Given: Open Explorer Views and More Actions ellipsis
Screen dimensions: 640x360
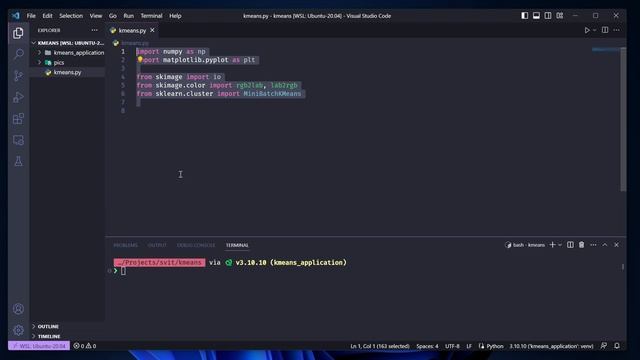Looking at the screenshot, I should coord(95,30).
